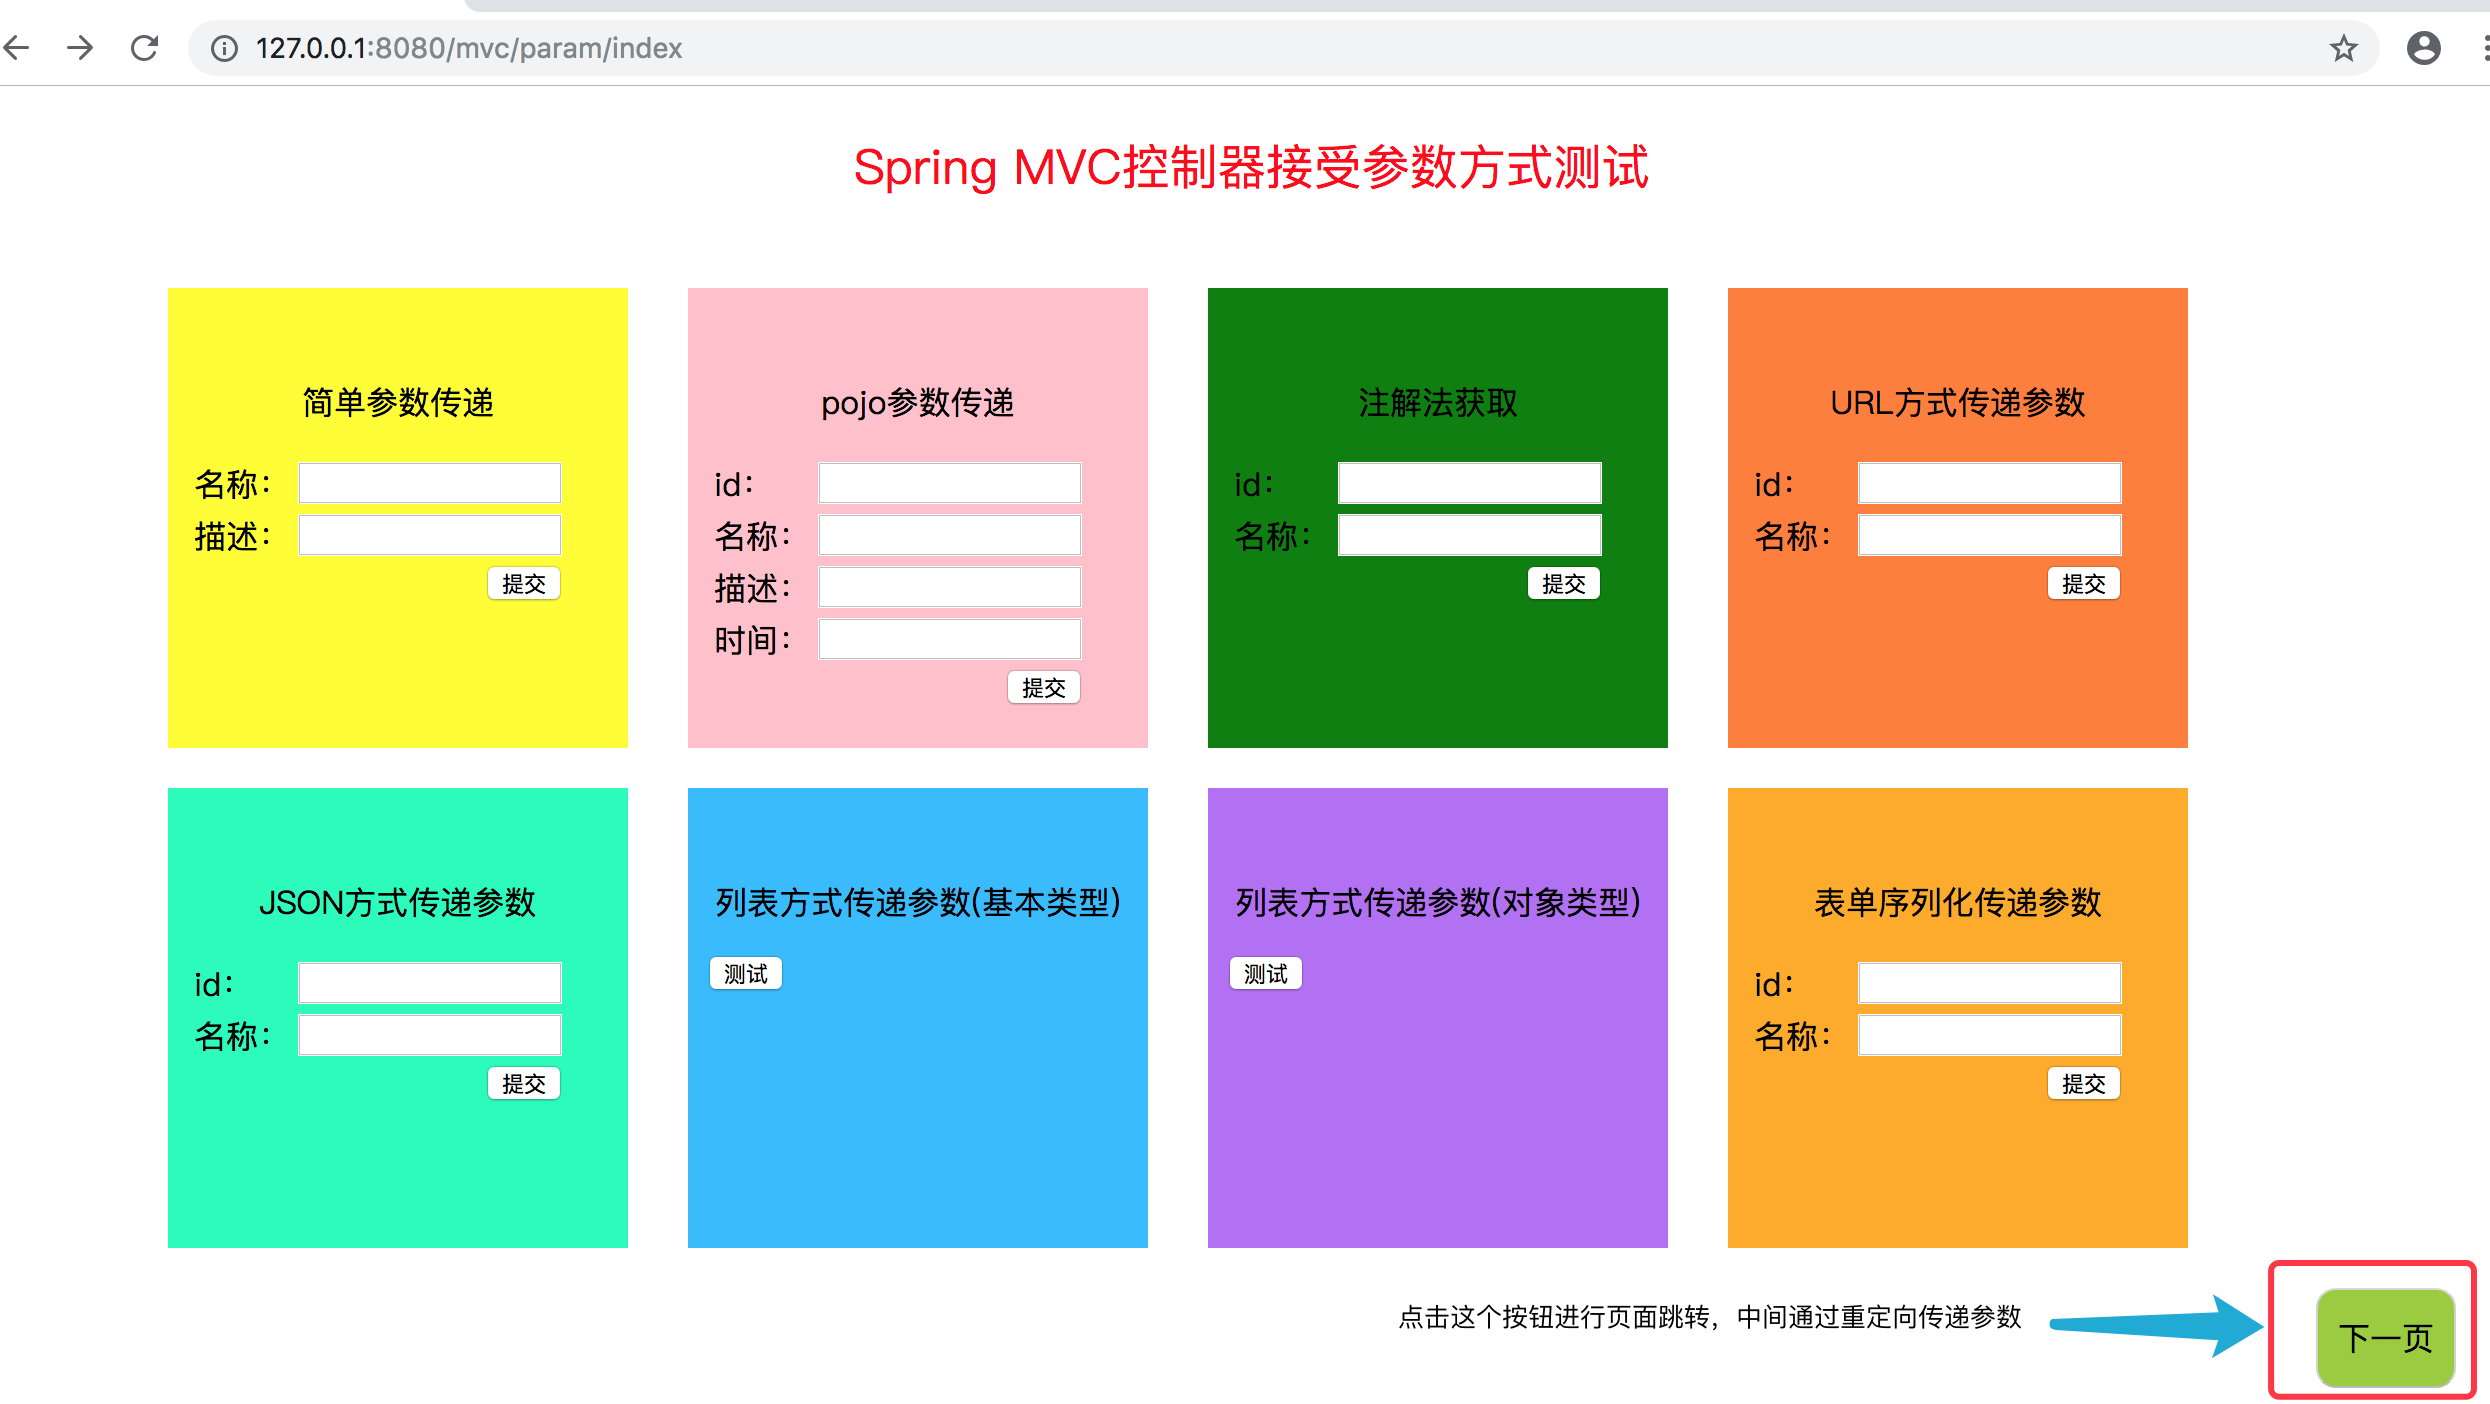Click the 名称 field in JSON方式传递参数
This screenshot has width=2490, height=1404.
click(x=430, y=1035)
